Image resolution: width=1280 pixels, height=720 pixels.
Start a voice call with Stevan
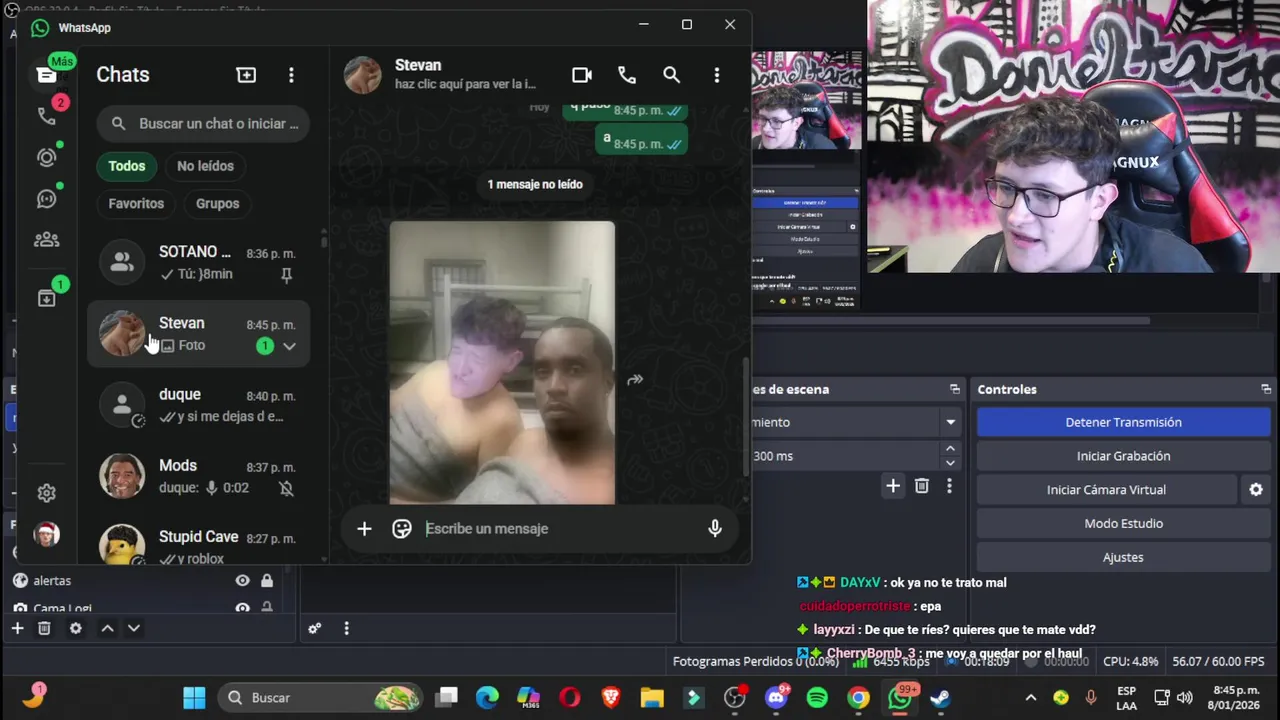pos(627,75)
